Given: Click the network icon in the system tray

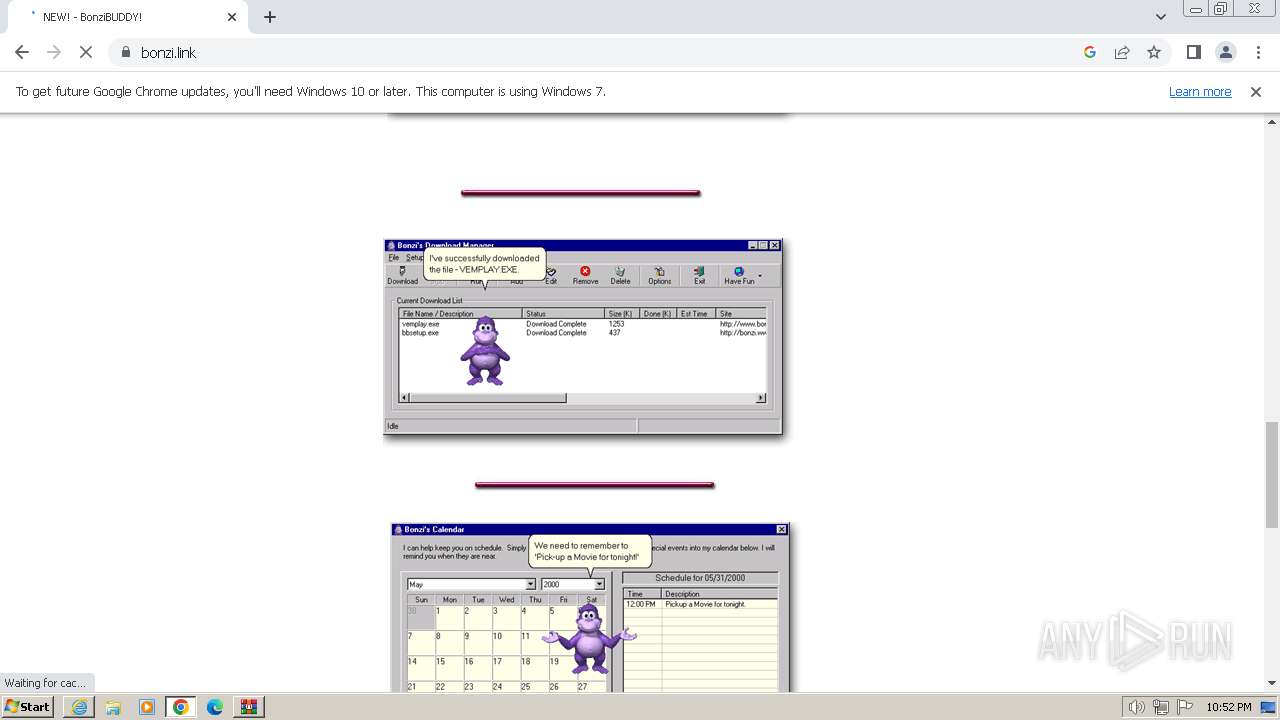Looking at the screenshot, I should [1161, 707].
